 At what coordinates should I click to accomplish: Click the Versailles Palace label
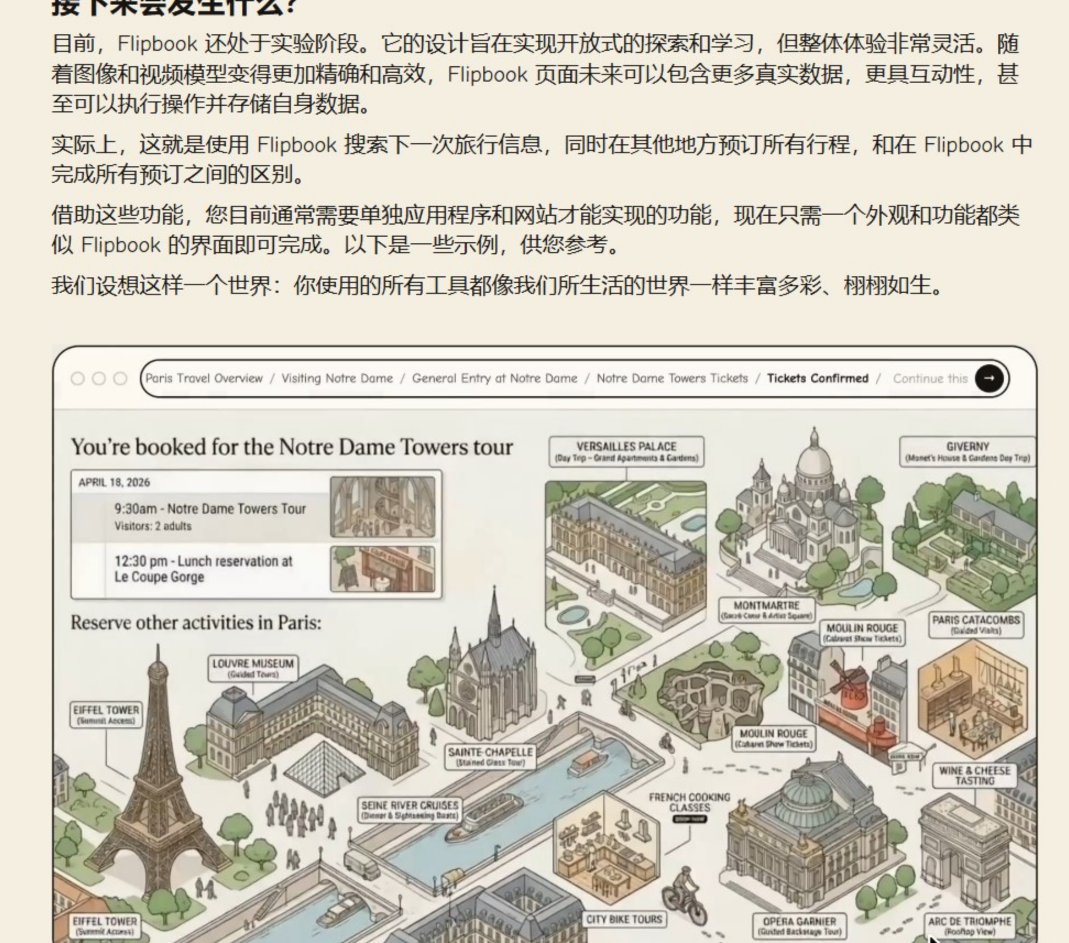tap(626, 451)
